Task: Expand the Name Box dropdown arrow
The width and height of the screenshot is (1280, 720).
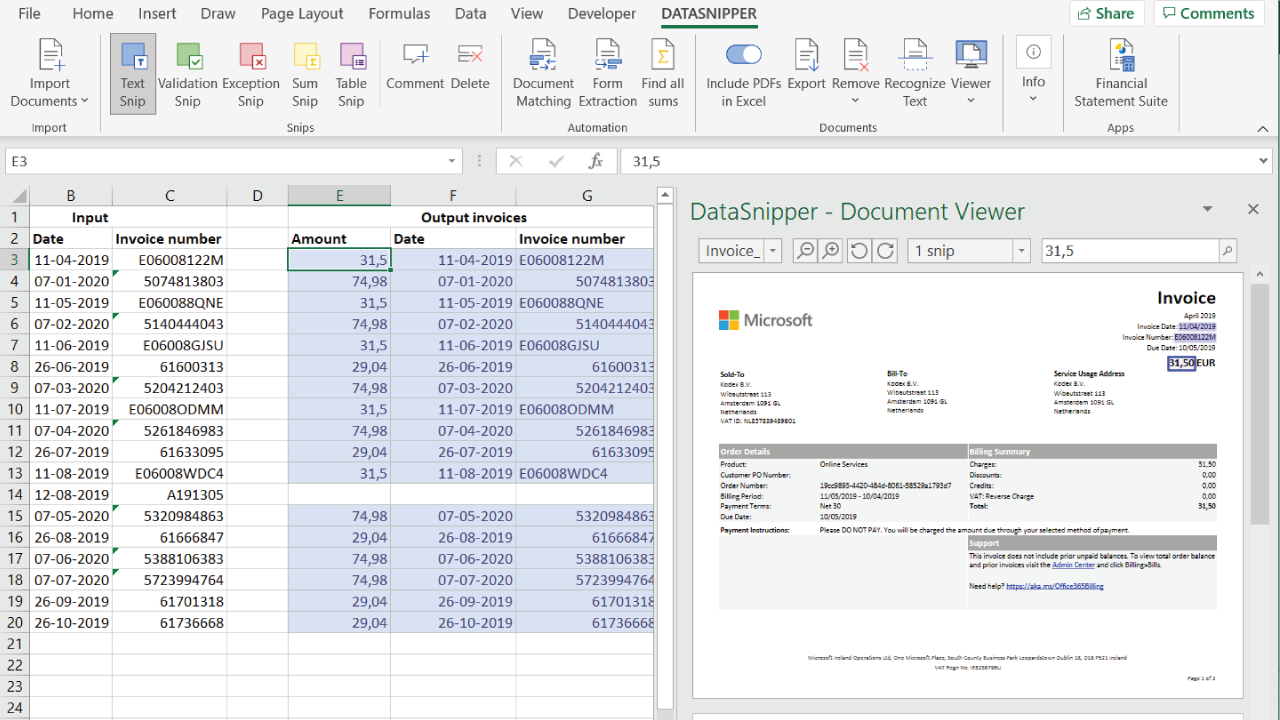Action: click(x=452, y=161)
